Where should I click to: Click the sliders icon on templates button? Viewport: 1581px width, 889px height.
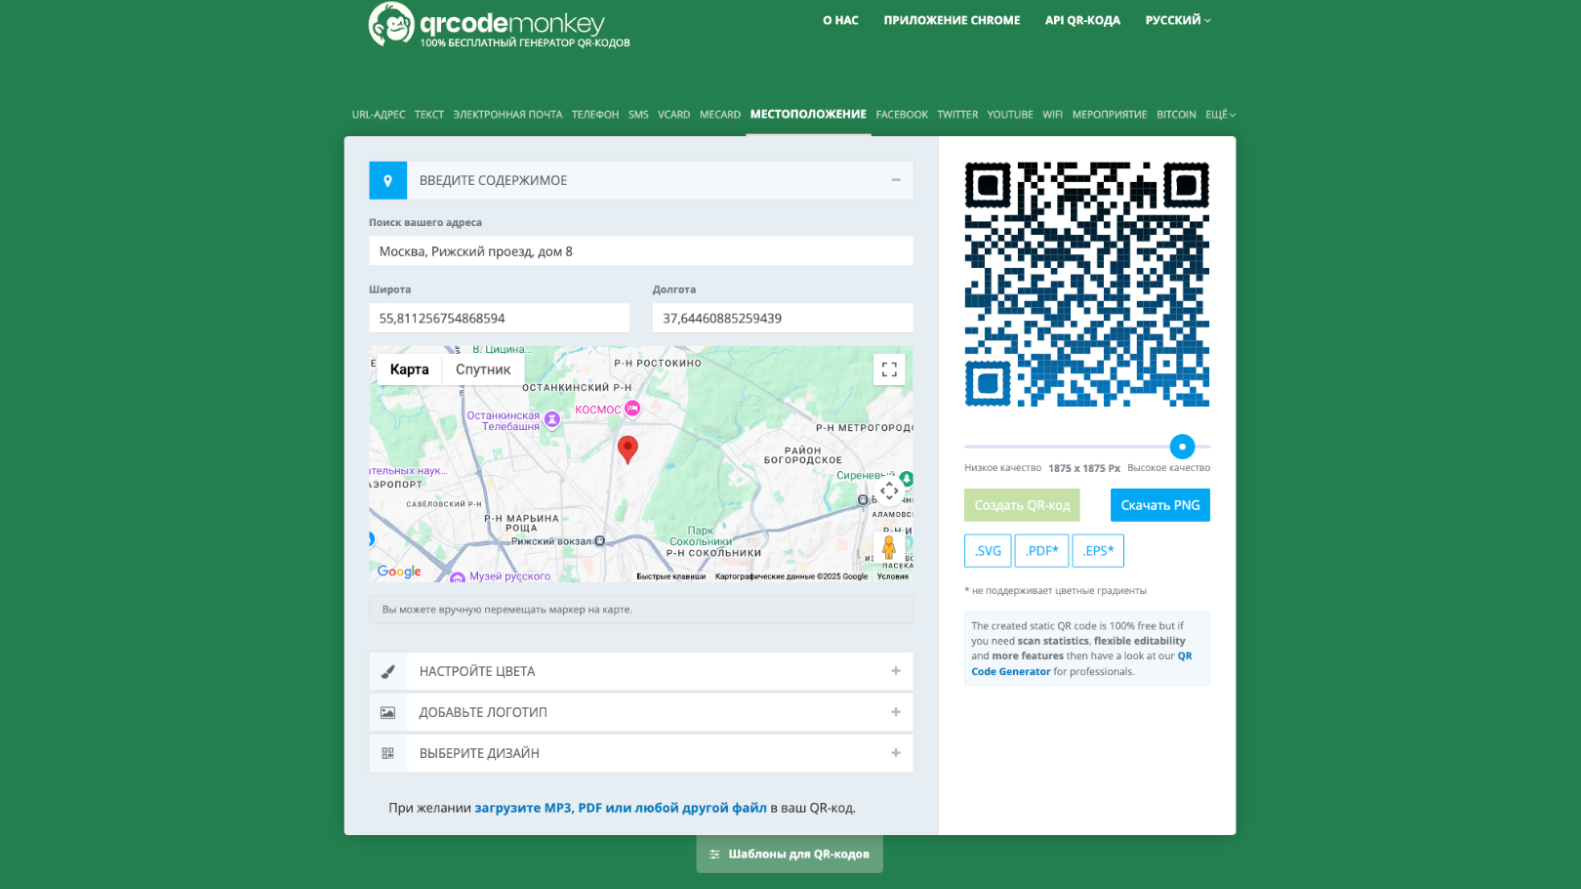714,855
